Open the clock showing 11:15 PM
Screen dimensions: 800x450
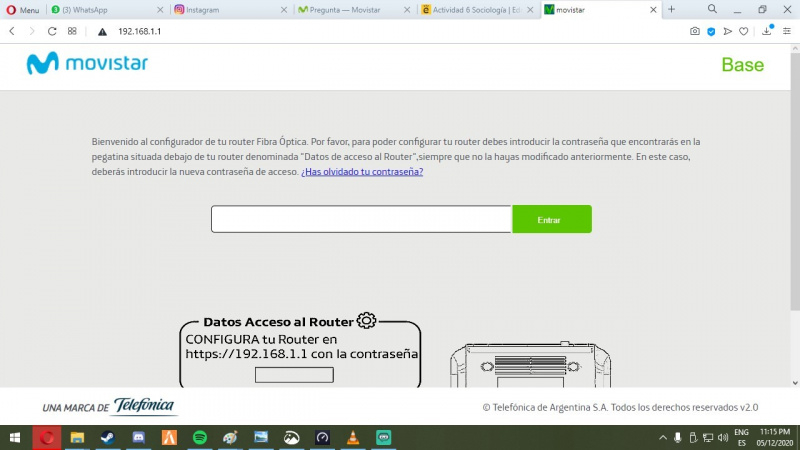click(x=774, y=438)
